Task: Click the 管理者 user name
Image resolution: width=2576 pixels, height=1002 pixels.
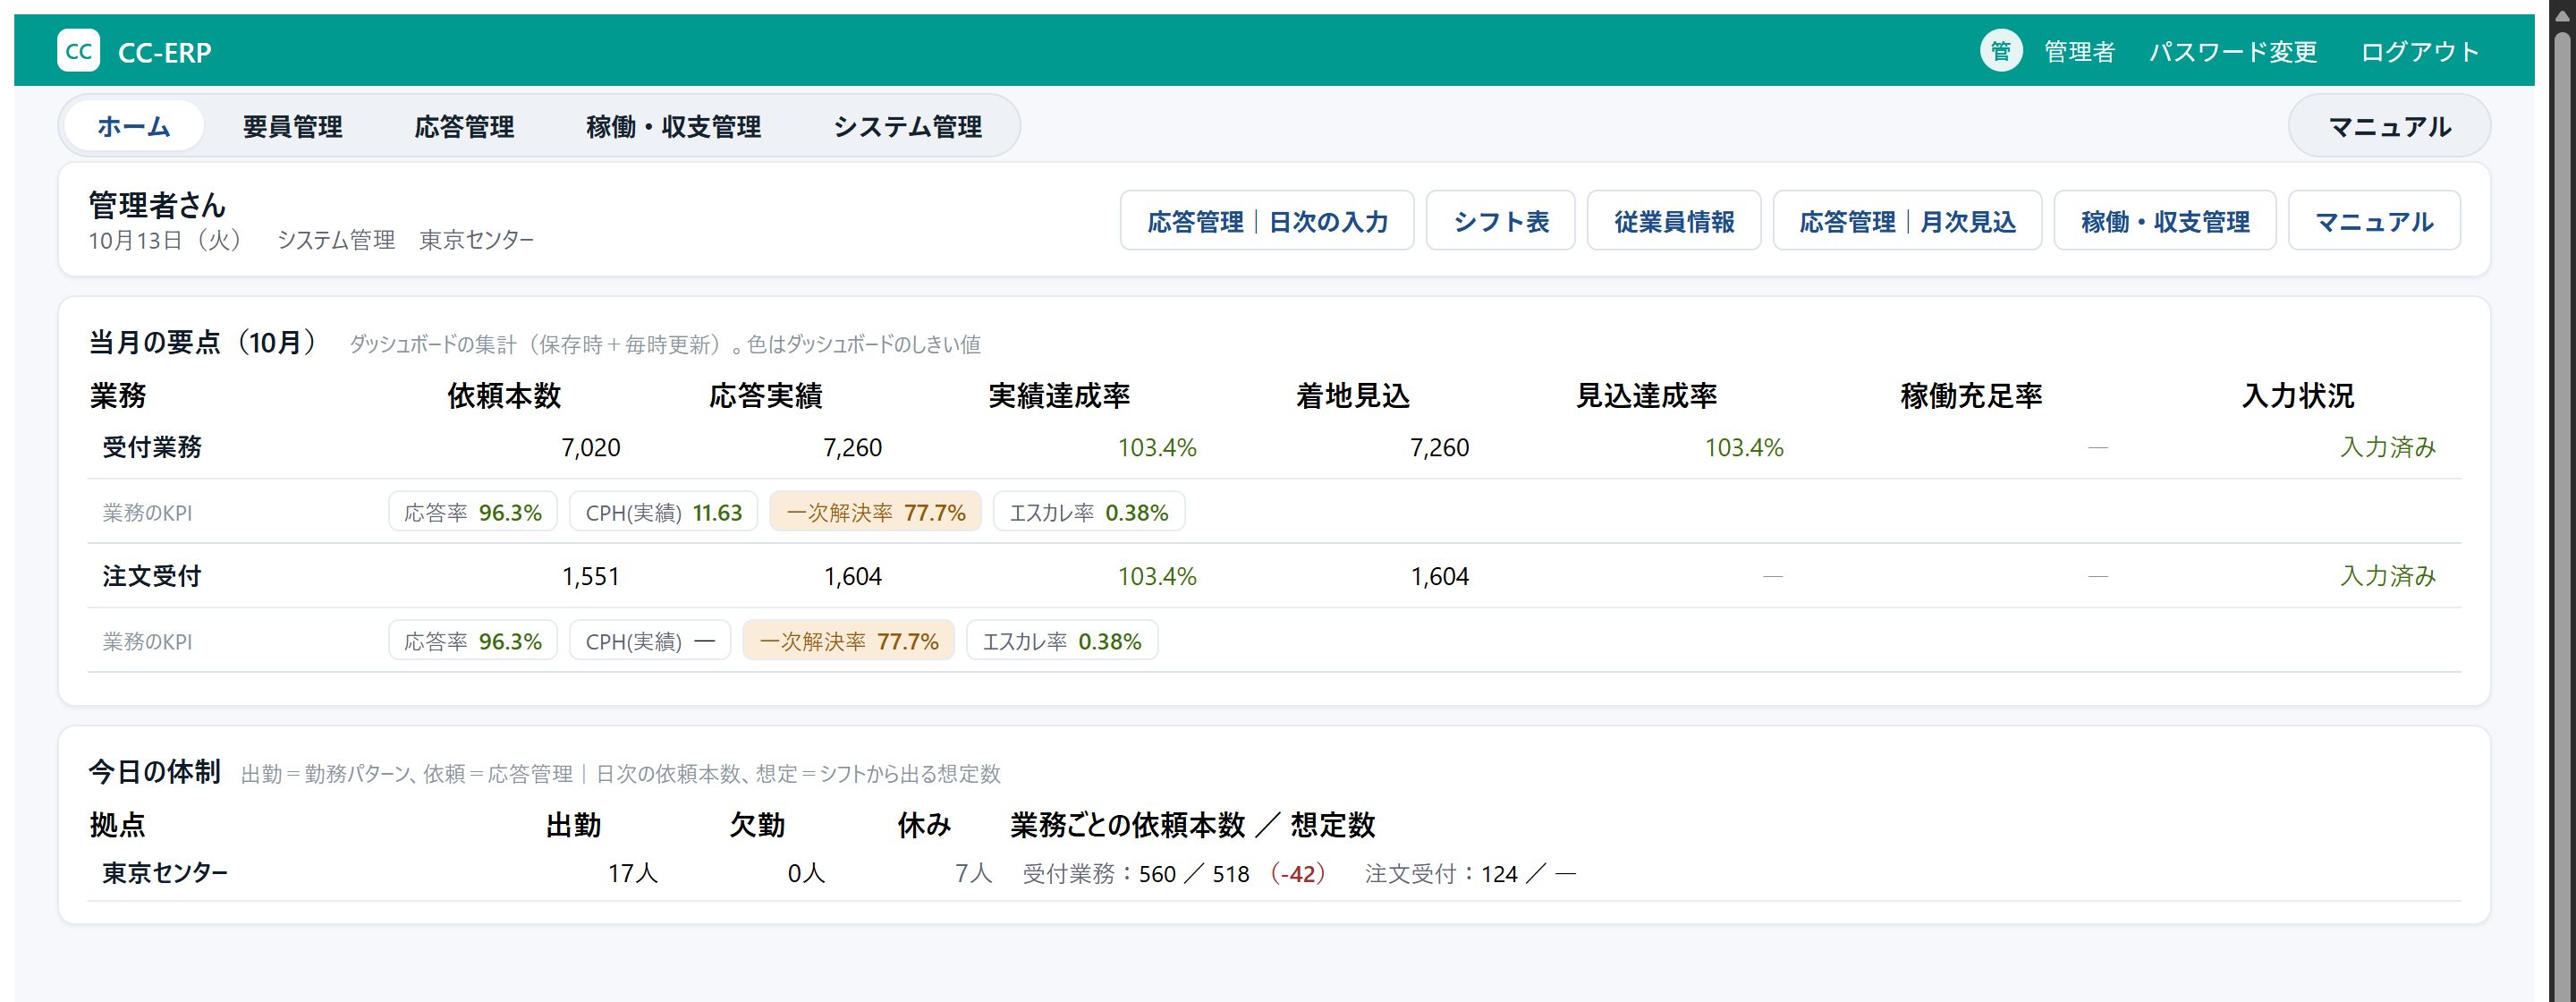Action: pos(2079,52)
